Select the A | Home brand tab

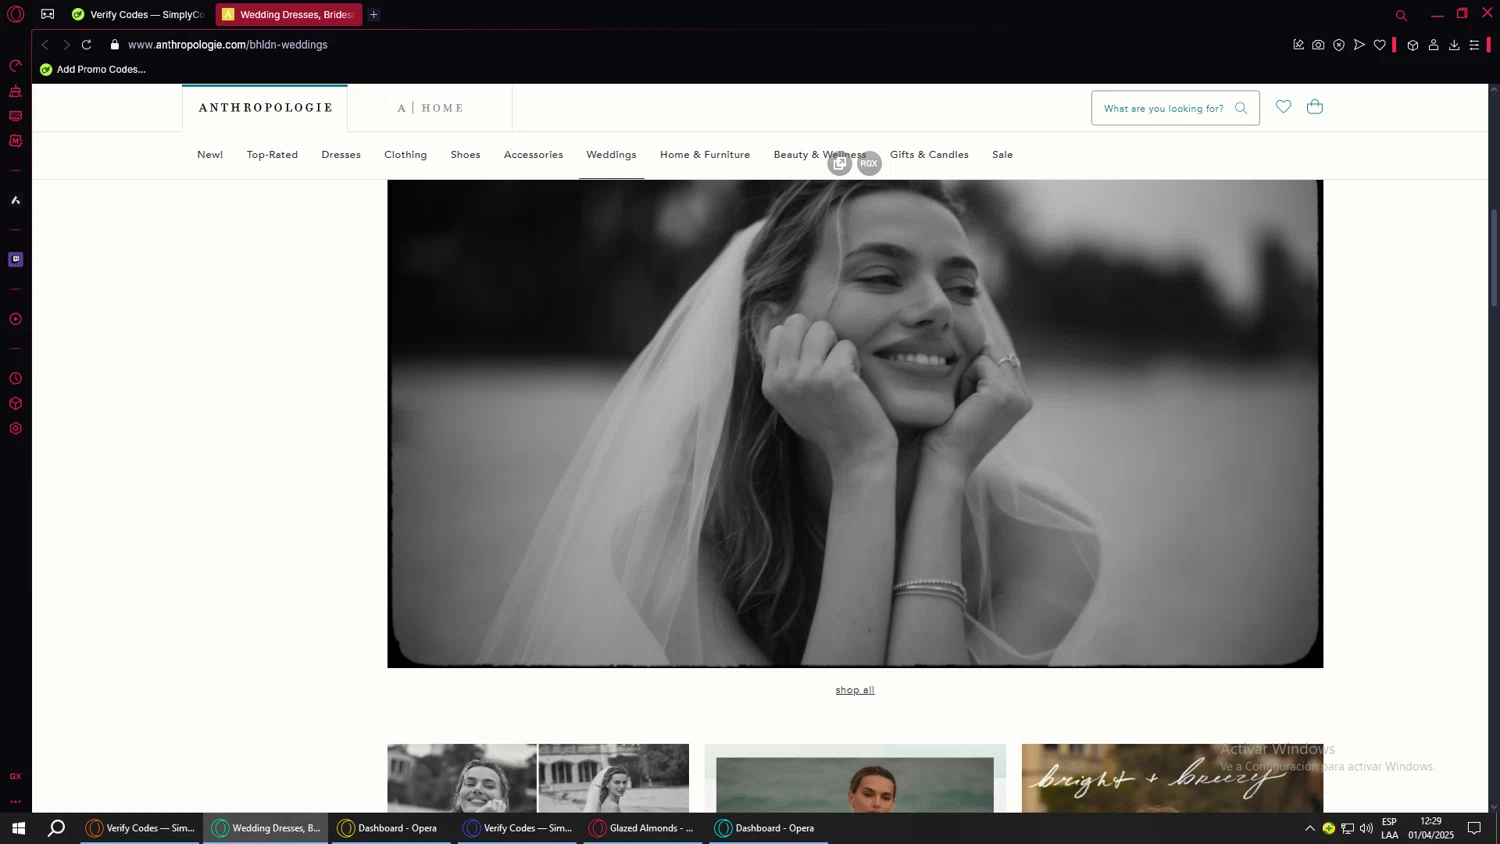[430, 108]
